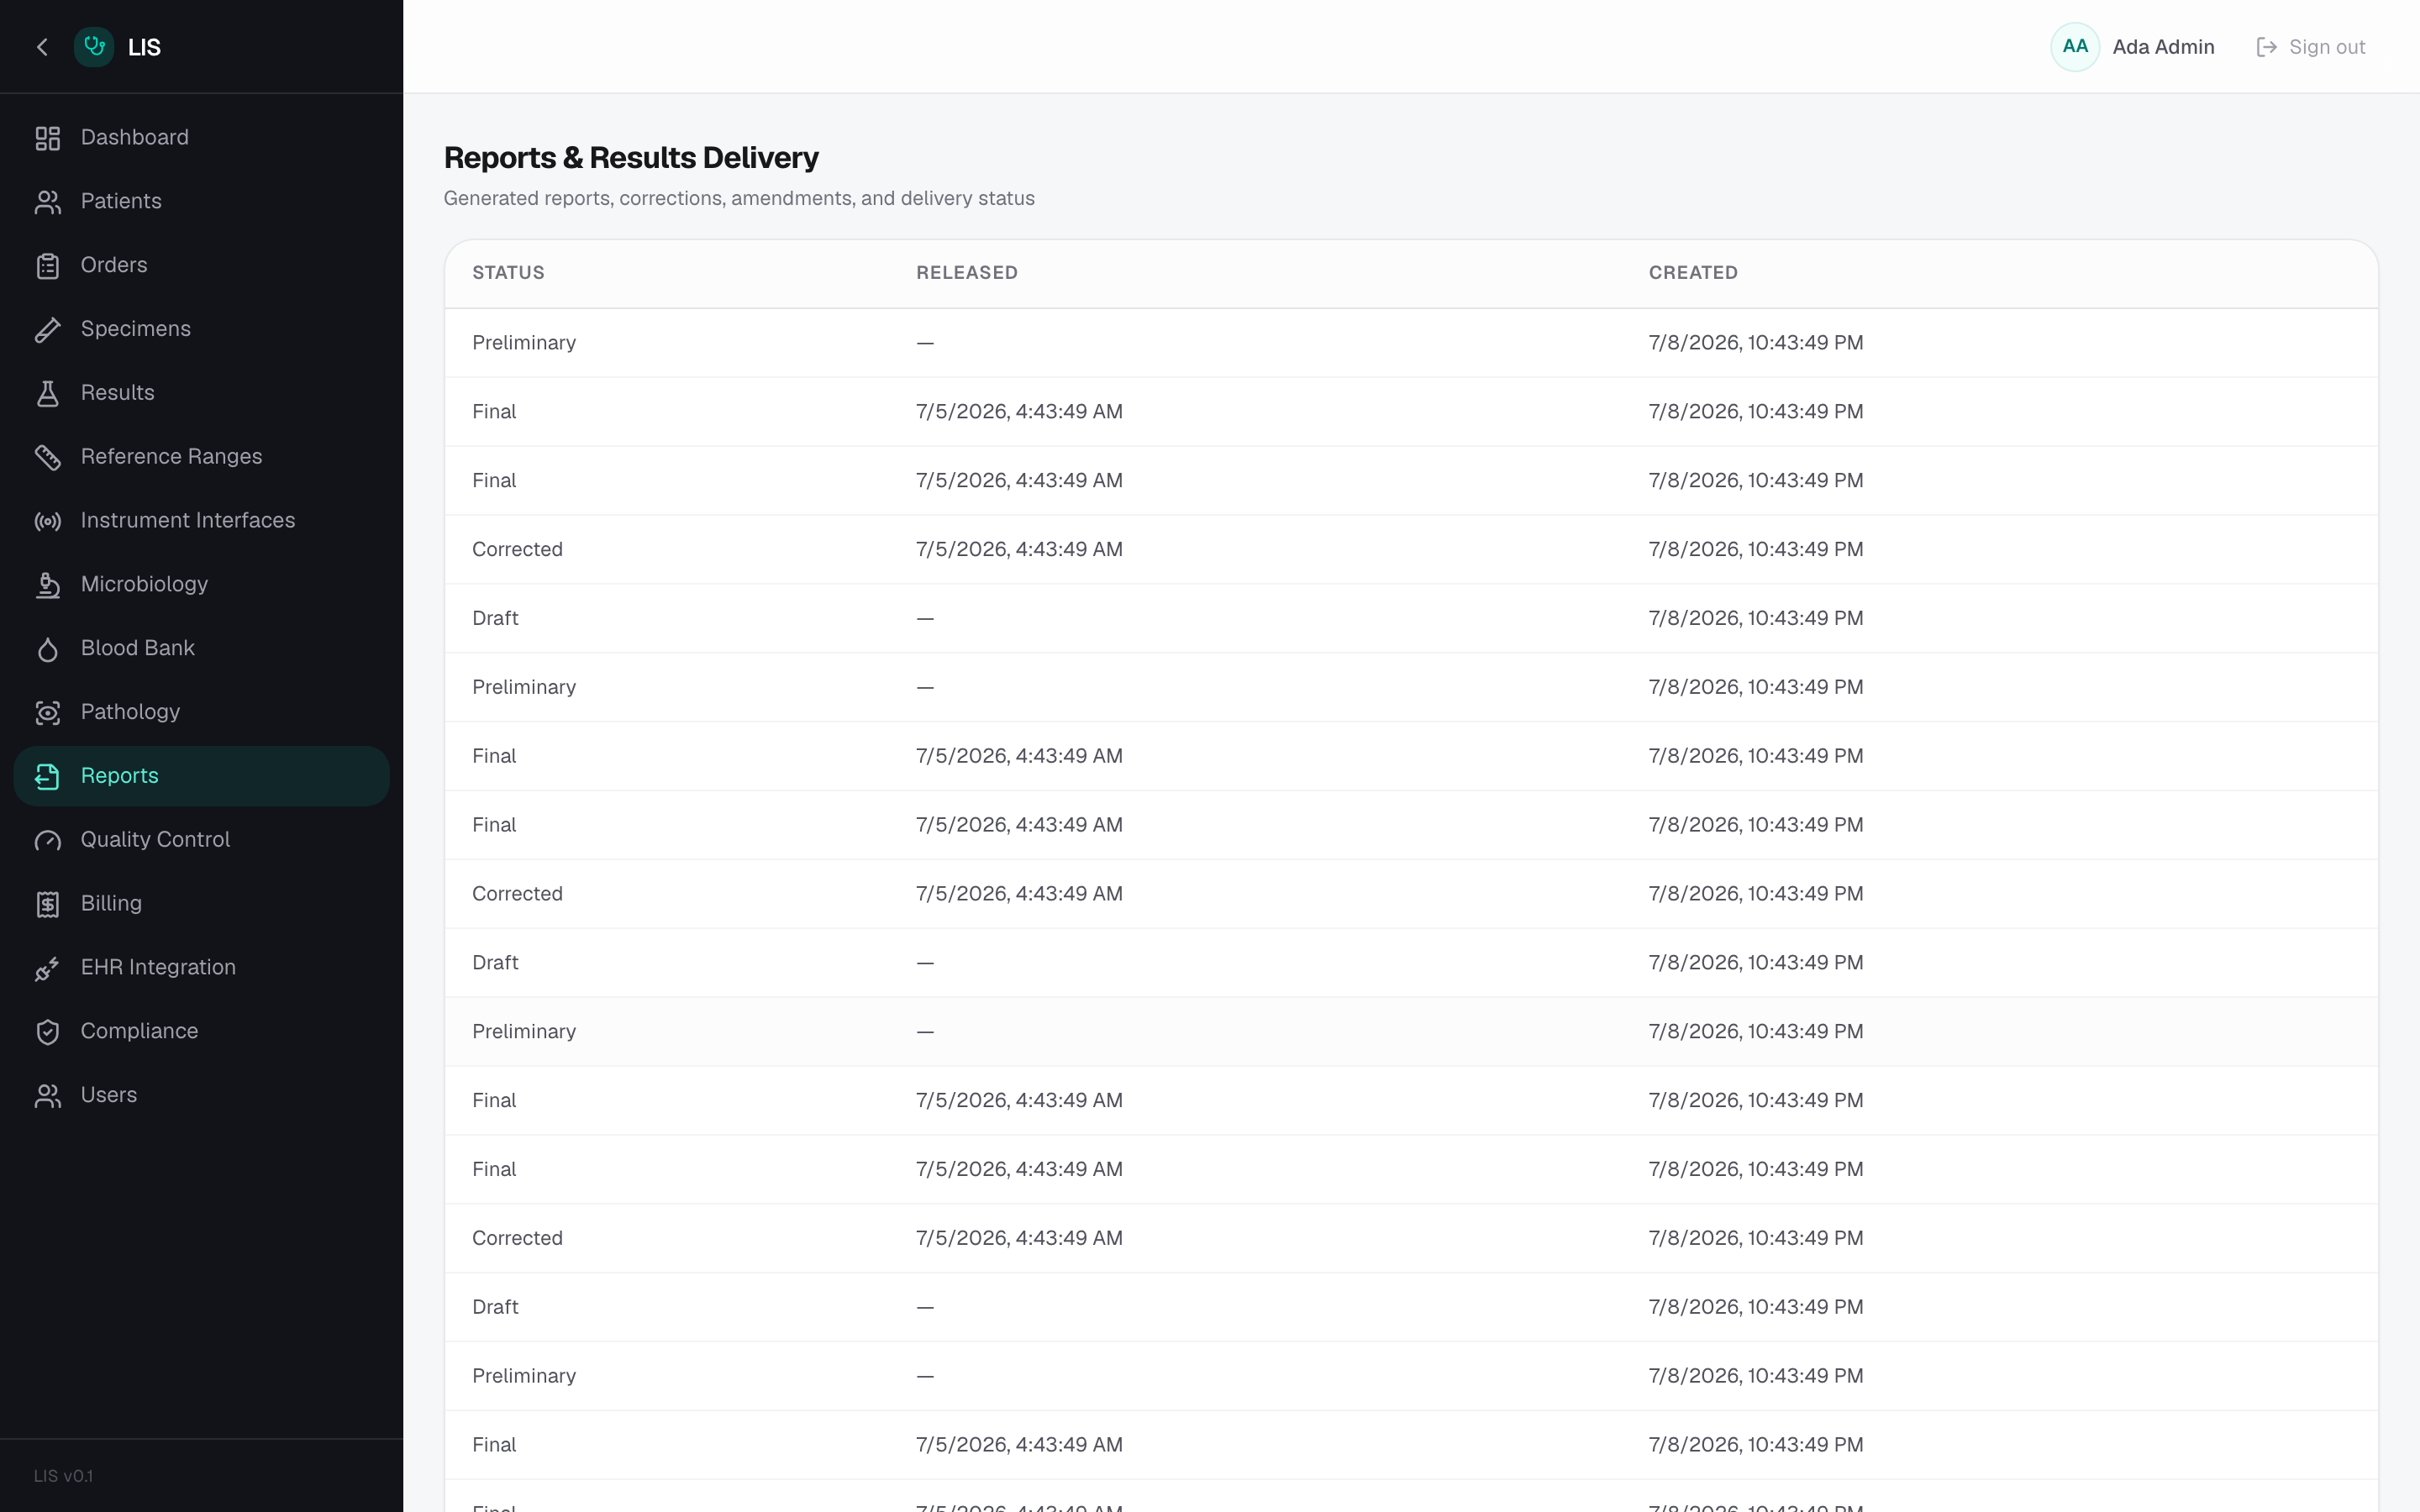Open the Orders menu item

(x=201, y=266)
